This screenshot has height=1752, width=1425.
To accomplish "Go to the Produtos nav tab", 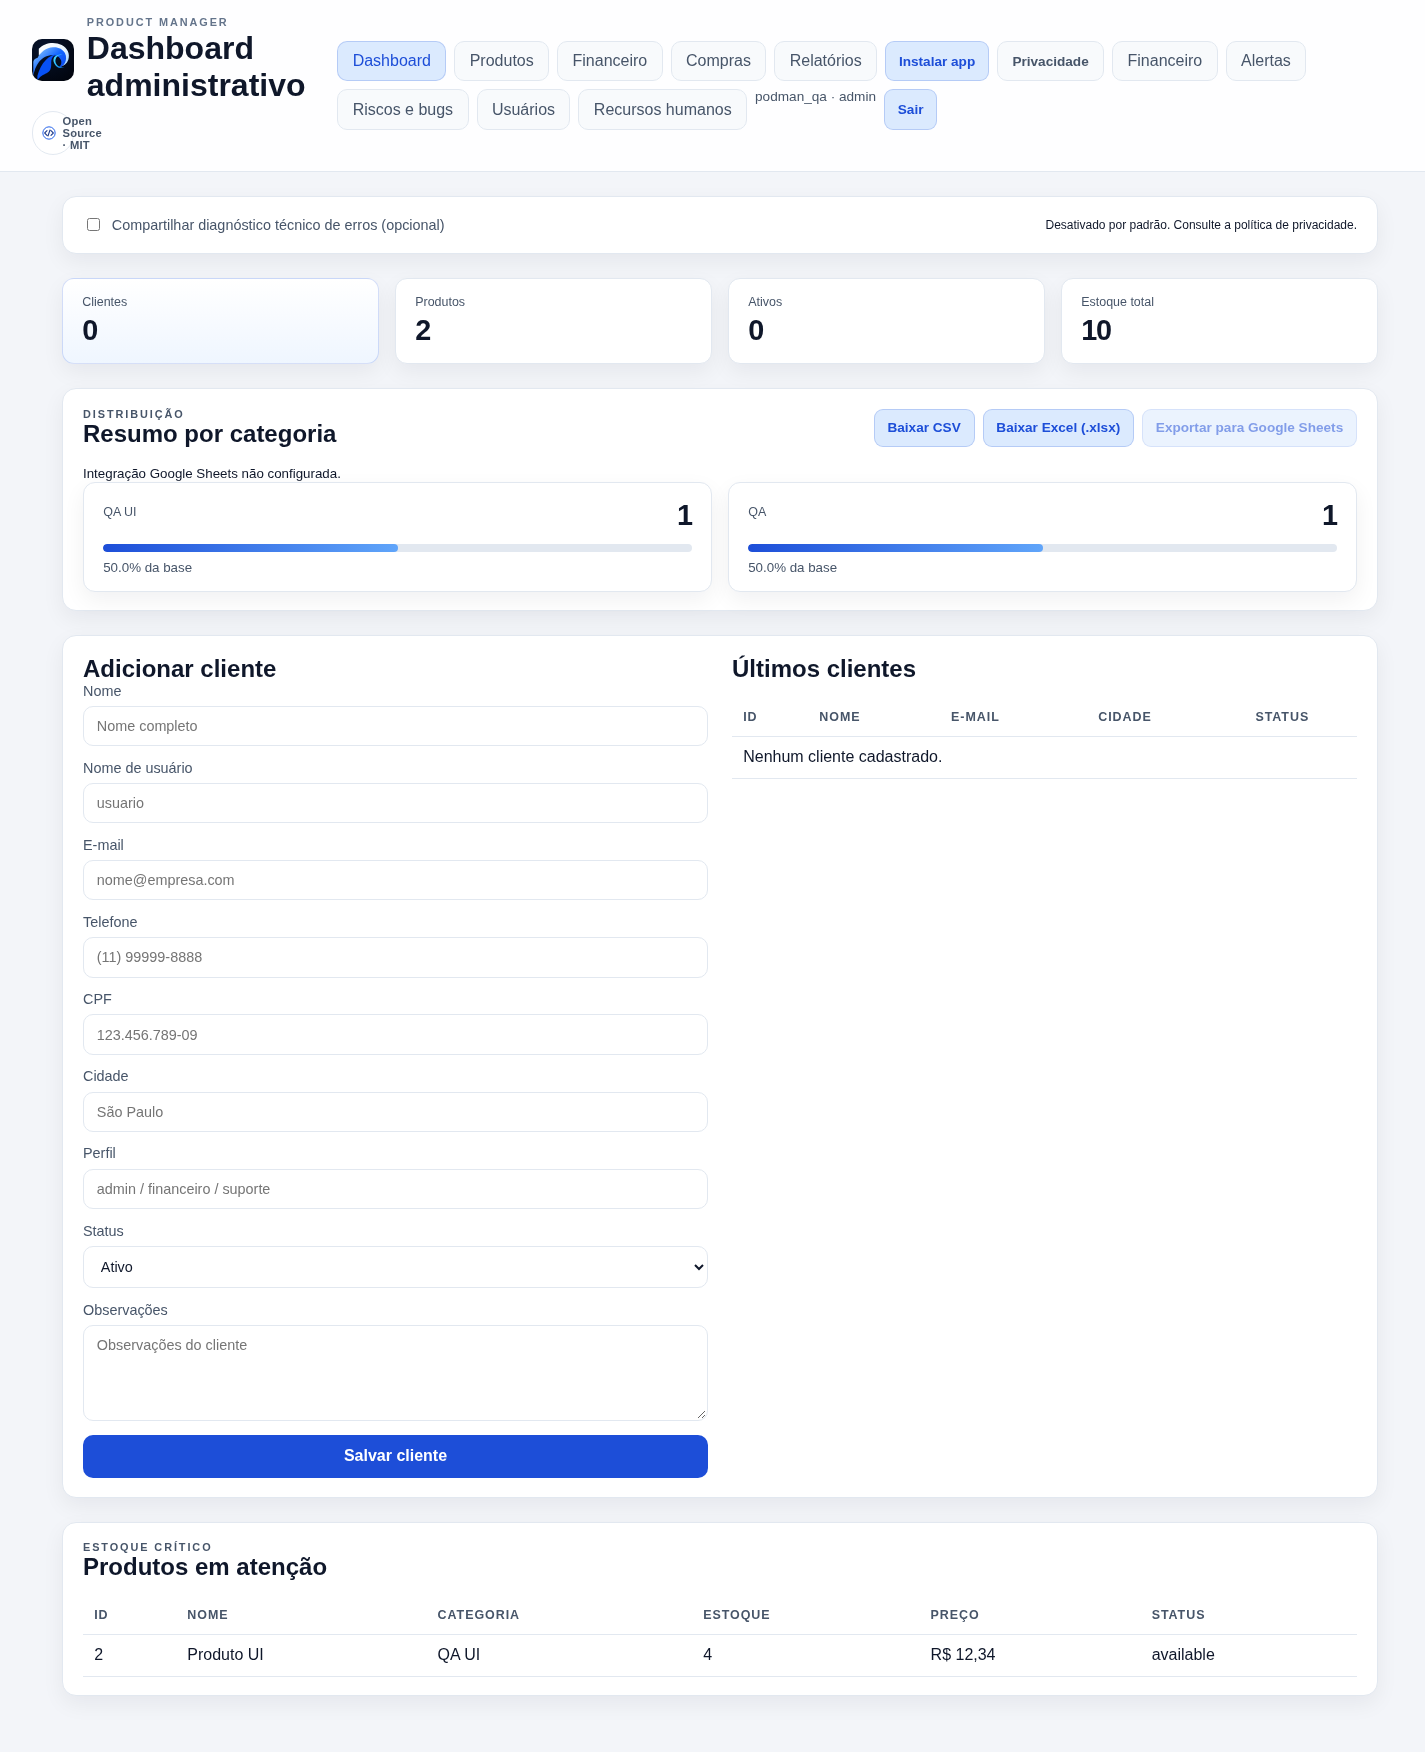I will 502,61.
